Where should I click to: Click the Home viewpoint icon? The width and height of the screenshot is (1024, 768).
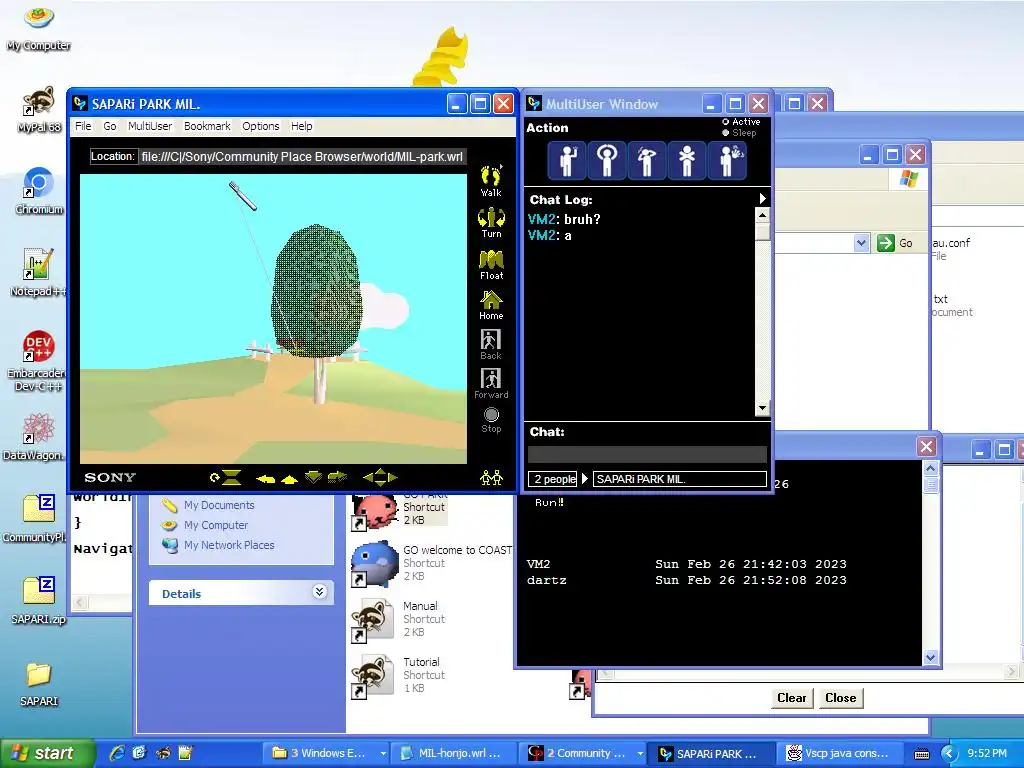click(x=491, y=305)
